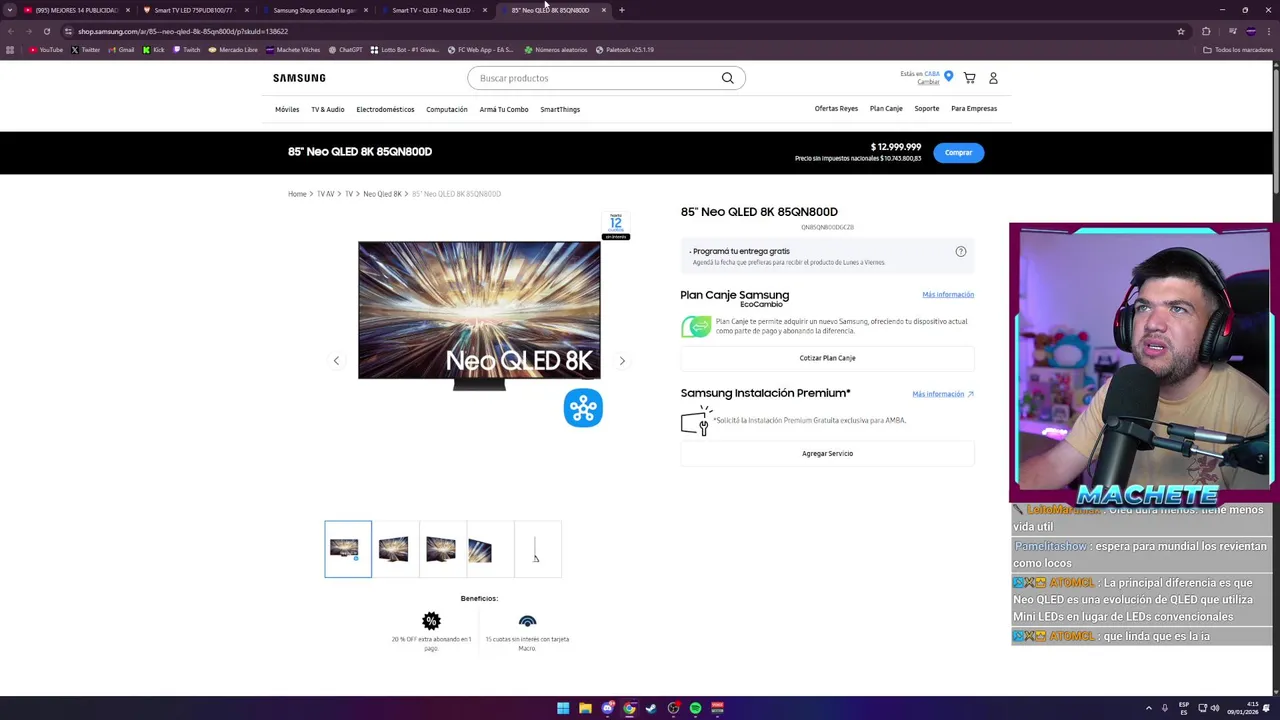Open TV & Audio navigation menu

[x=327, y=109]
